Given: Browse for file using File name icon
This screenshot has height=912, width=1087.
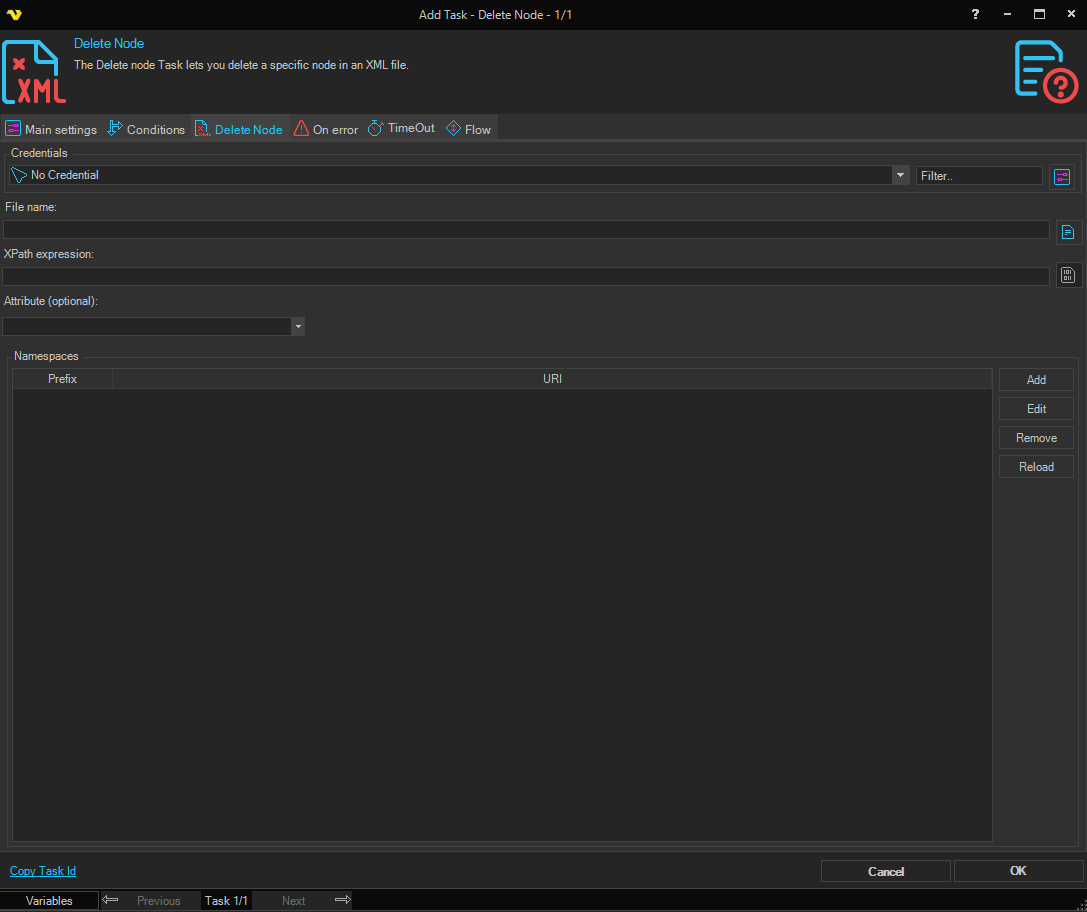Looking at the screenshot, I should (x=1068, y=232).
